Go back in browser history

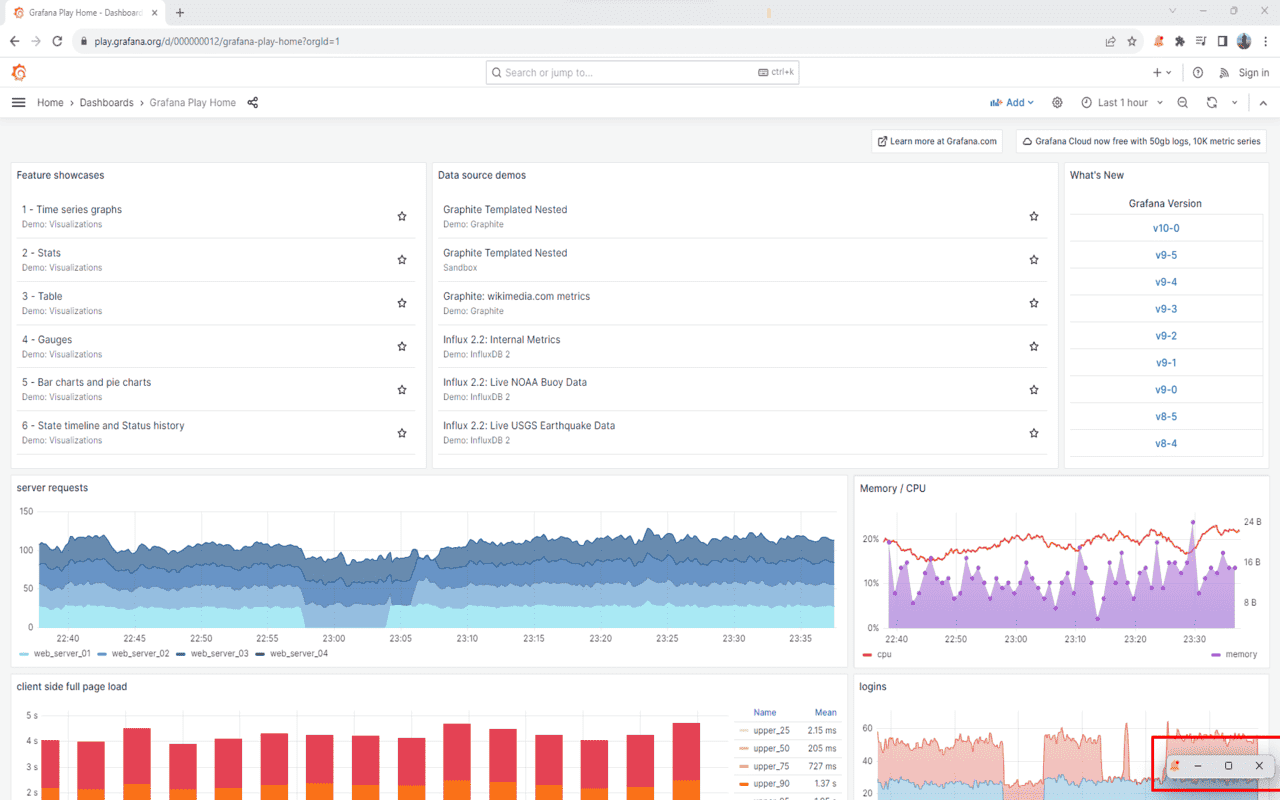click(x=14, y=41)
